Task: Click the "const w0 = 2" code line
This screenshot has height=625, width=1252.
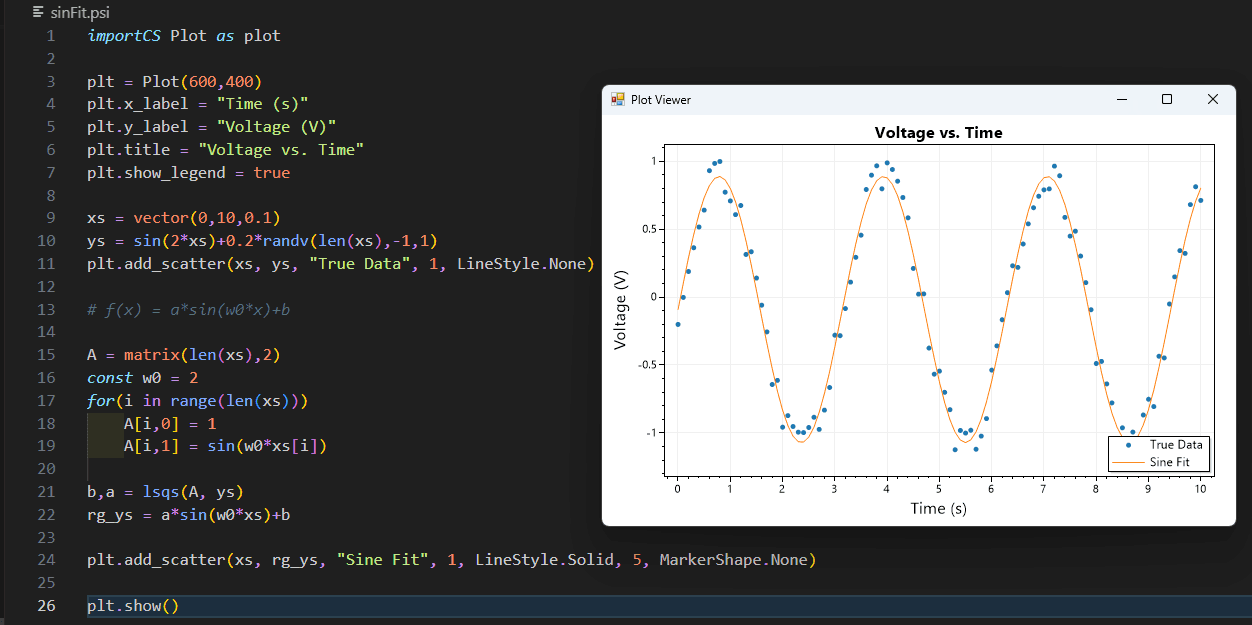Action: 143,378
